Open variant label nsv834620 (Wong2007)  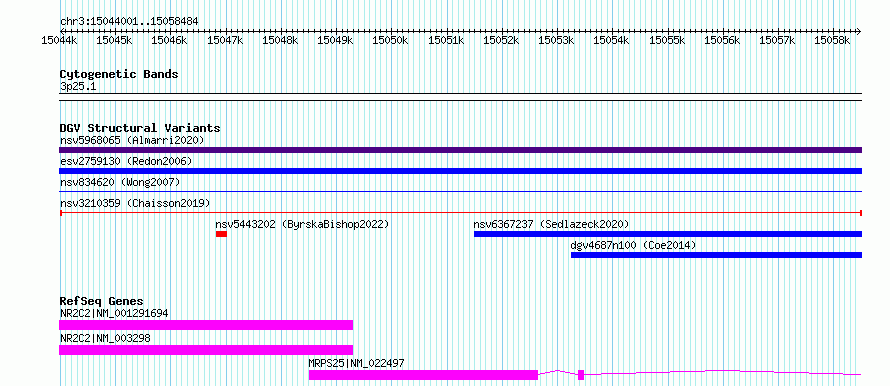click(x=120, y=182)
